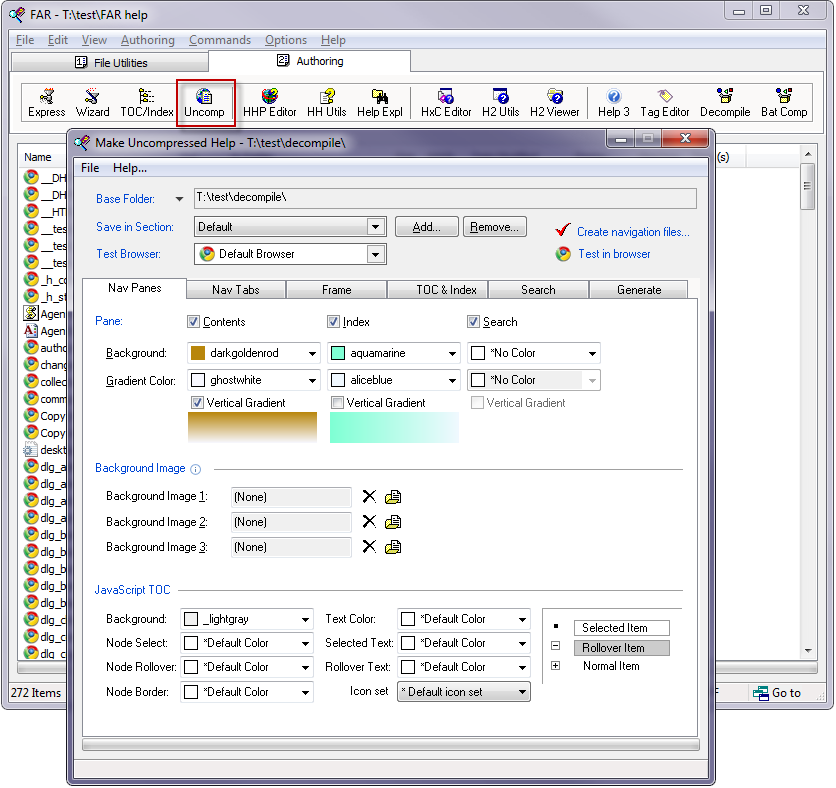Toggle the Index pane checkbox

334,322
